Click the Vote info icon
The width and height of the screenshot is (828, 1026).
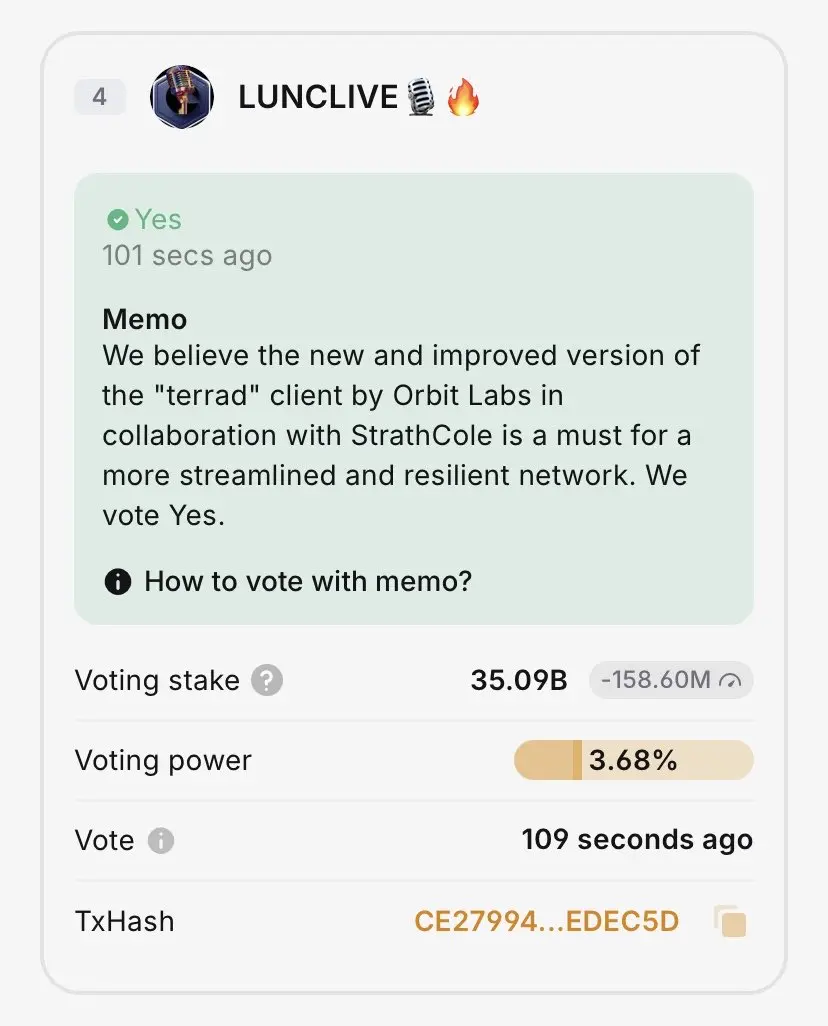tap(161, 840)
